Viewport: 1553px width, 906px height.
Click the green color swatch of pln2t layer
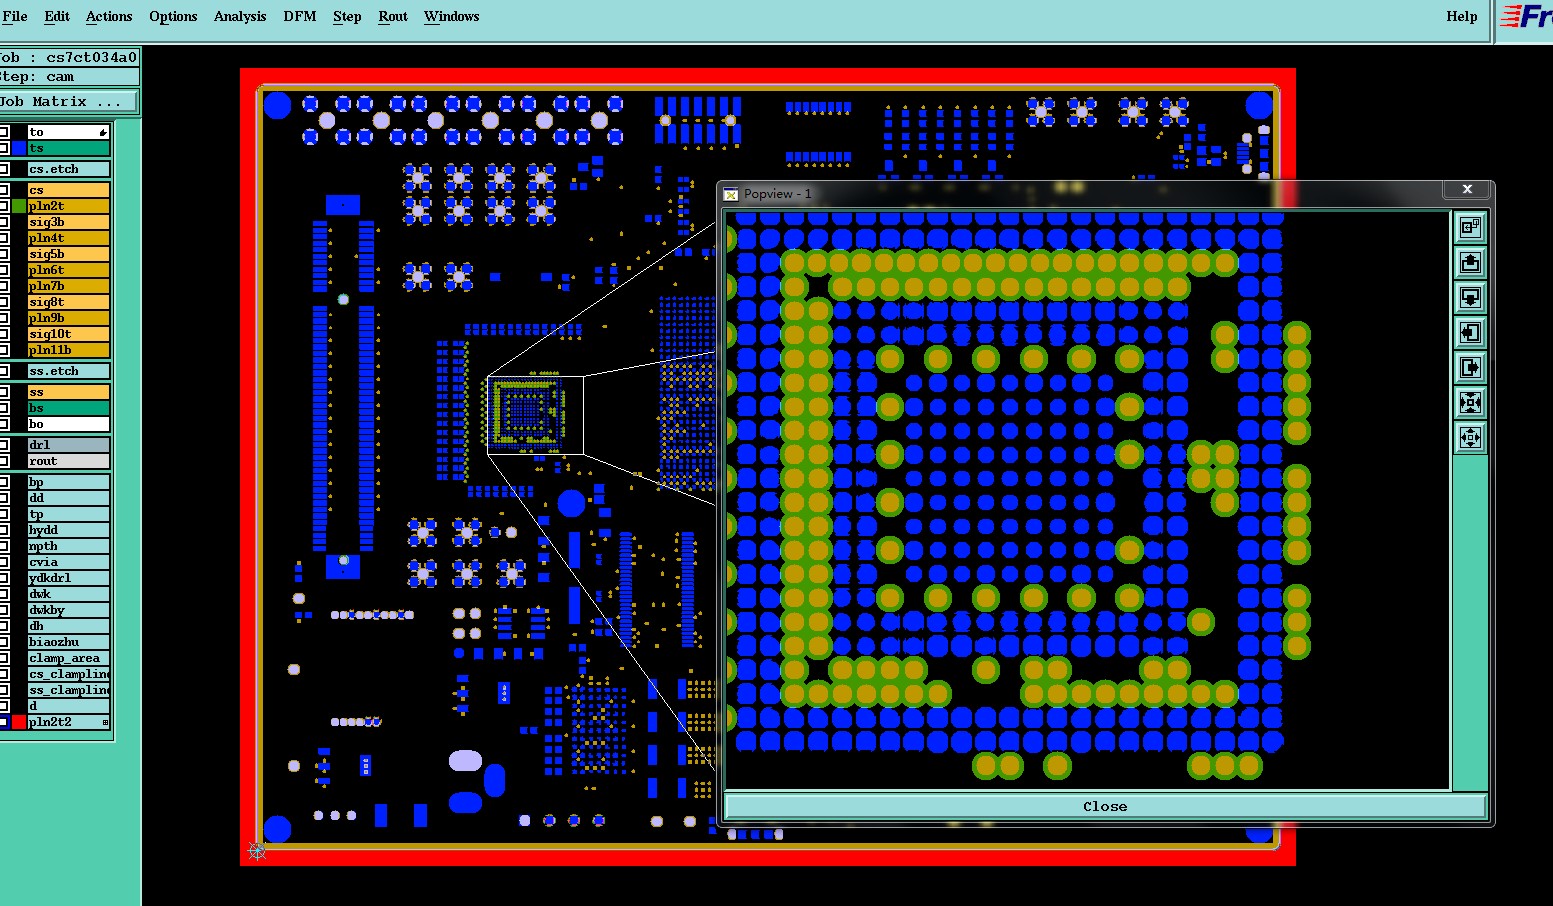point(19,206)
